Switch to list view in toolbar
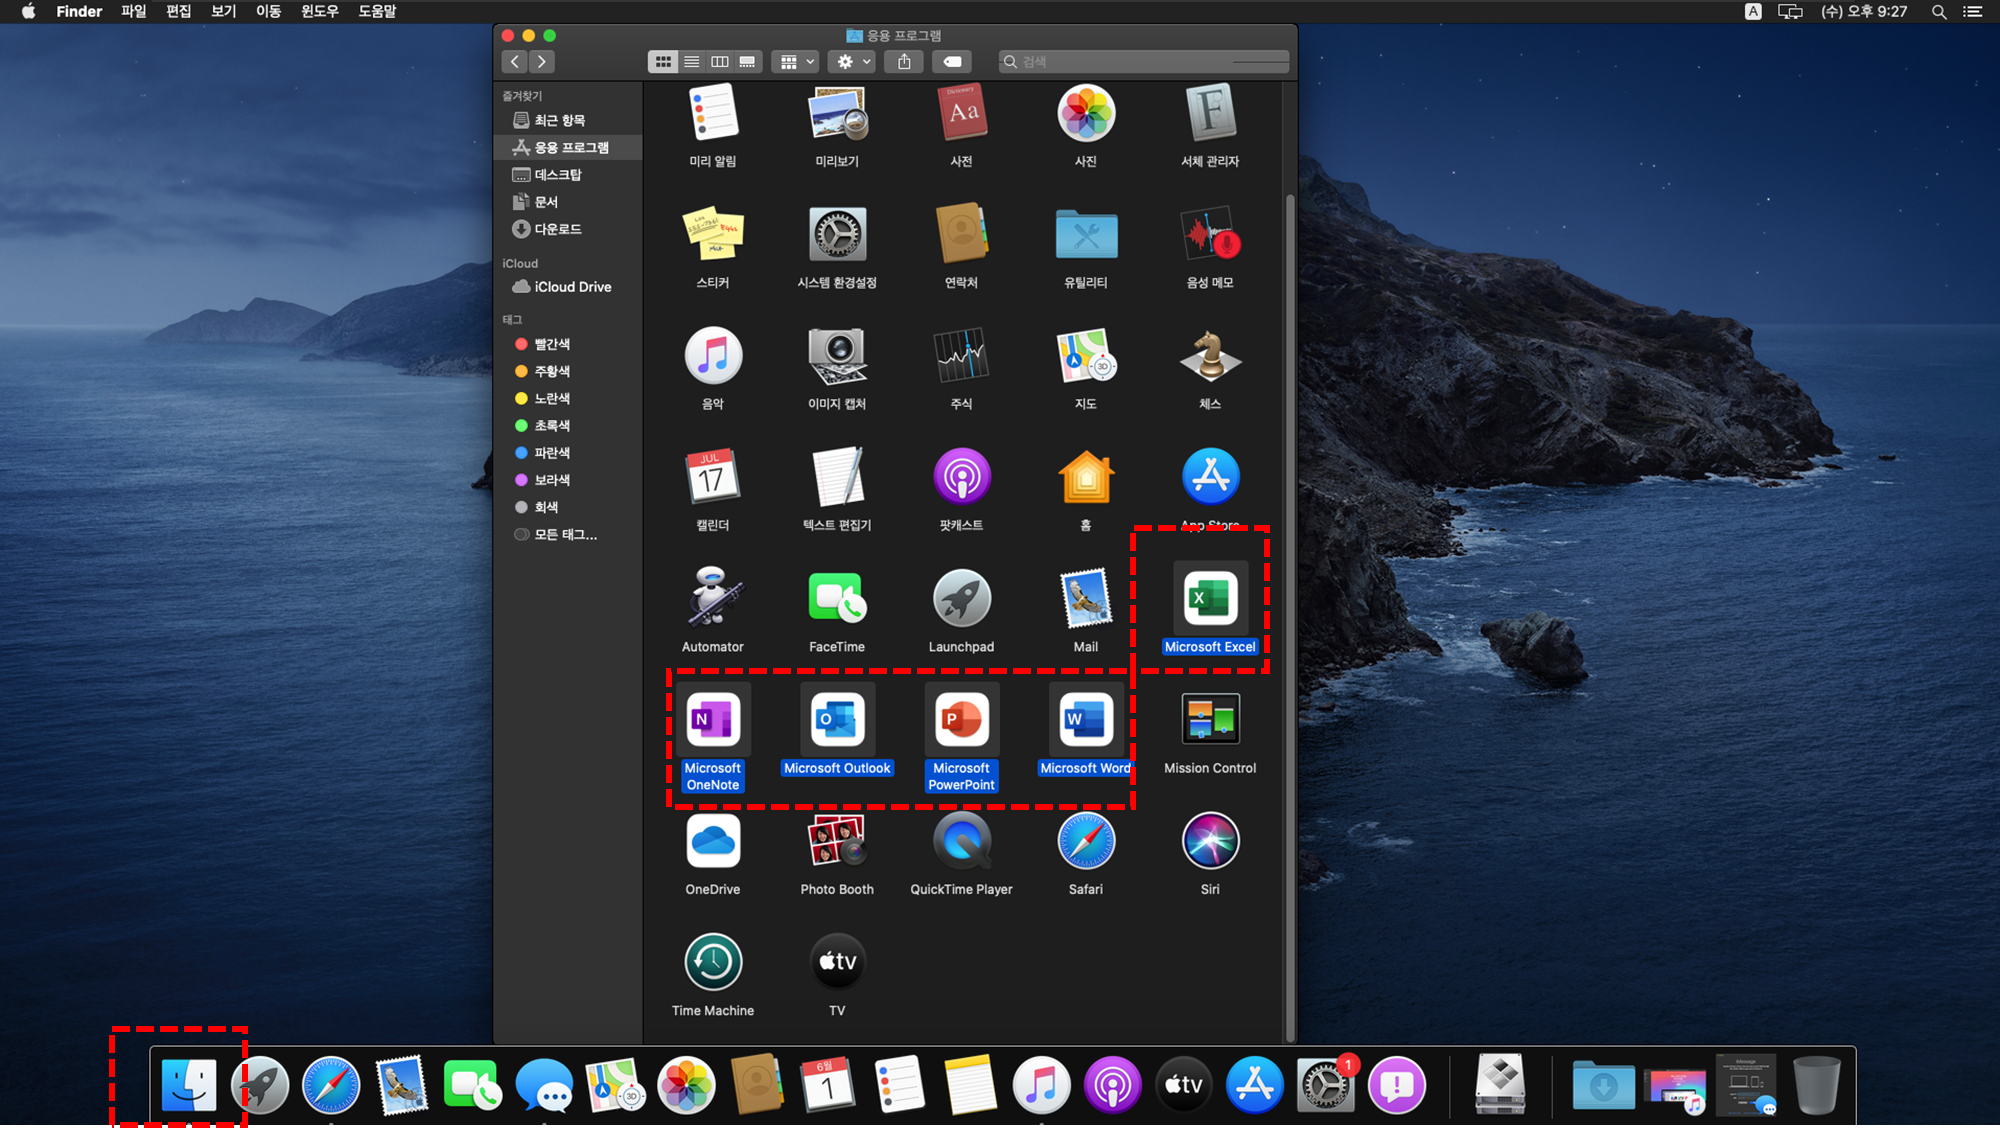This screenshot has width=2000, height=1128. click(691, 62)
